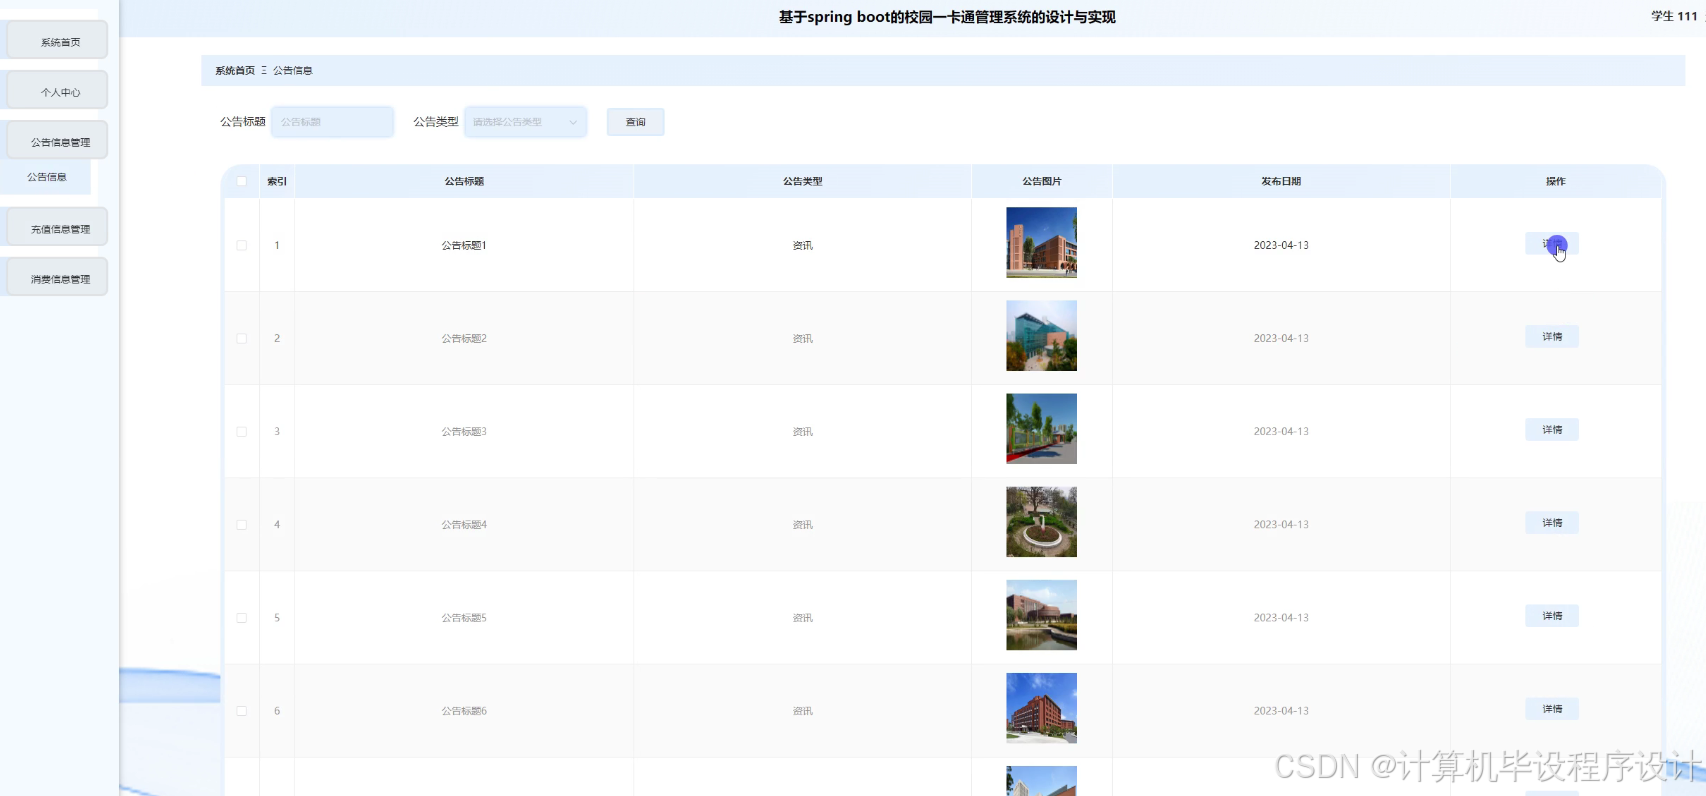
Task: Focus the 公告标题 search input field
Action: pyautogui.click(x=332, y=122)
